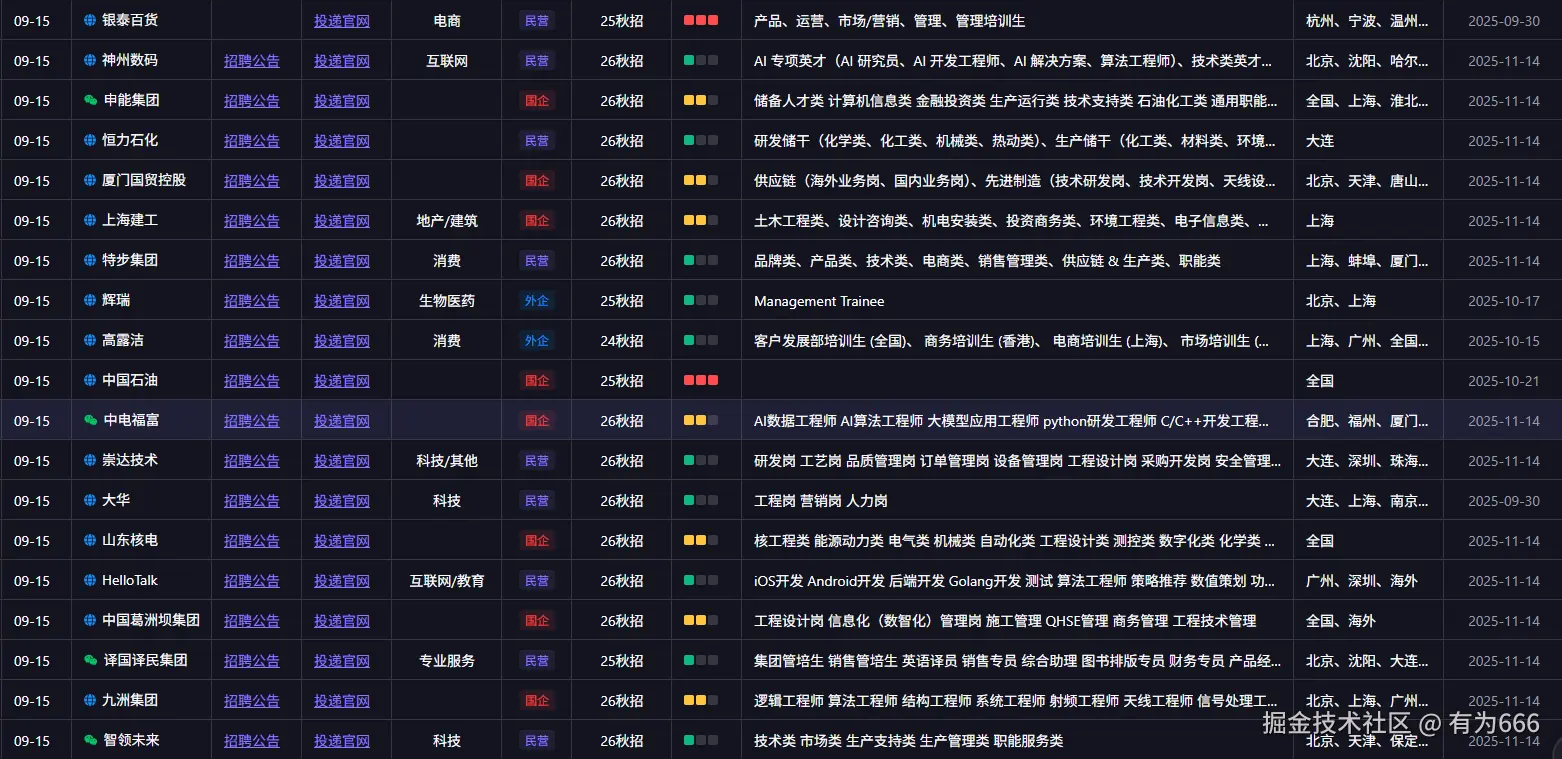Image resolution: width=1562 pixels, height=759 pixels.
Task: Open 招聘公告 link for 辉瑞
Action: (252, 301)
